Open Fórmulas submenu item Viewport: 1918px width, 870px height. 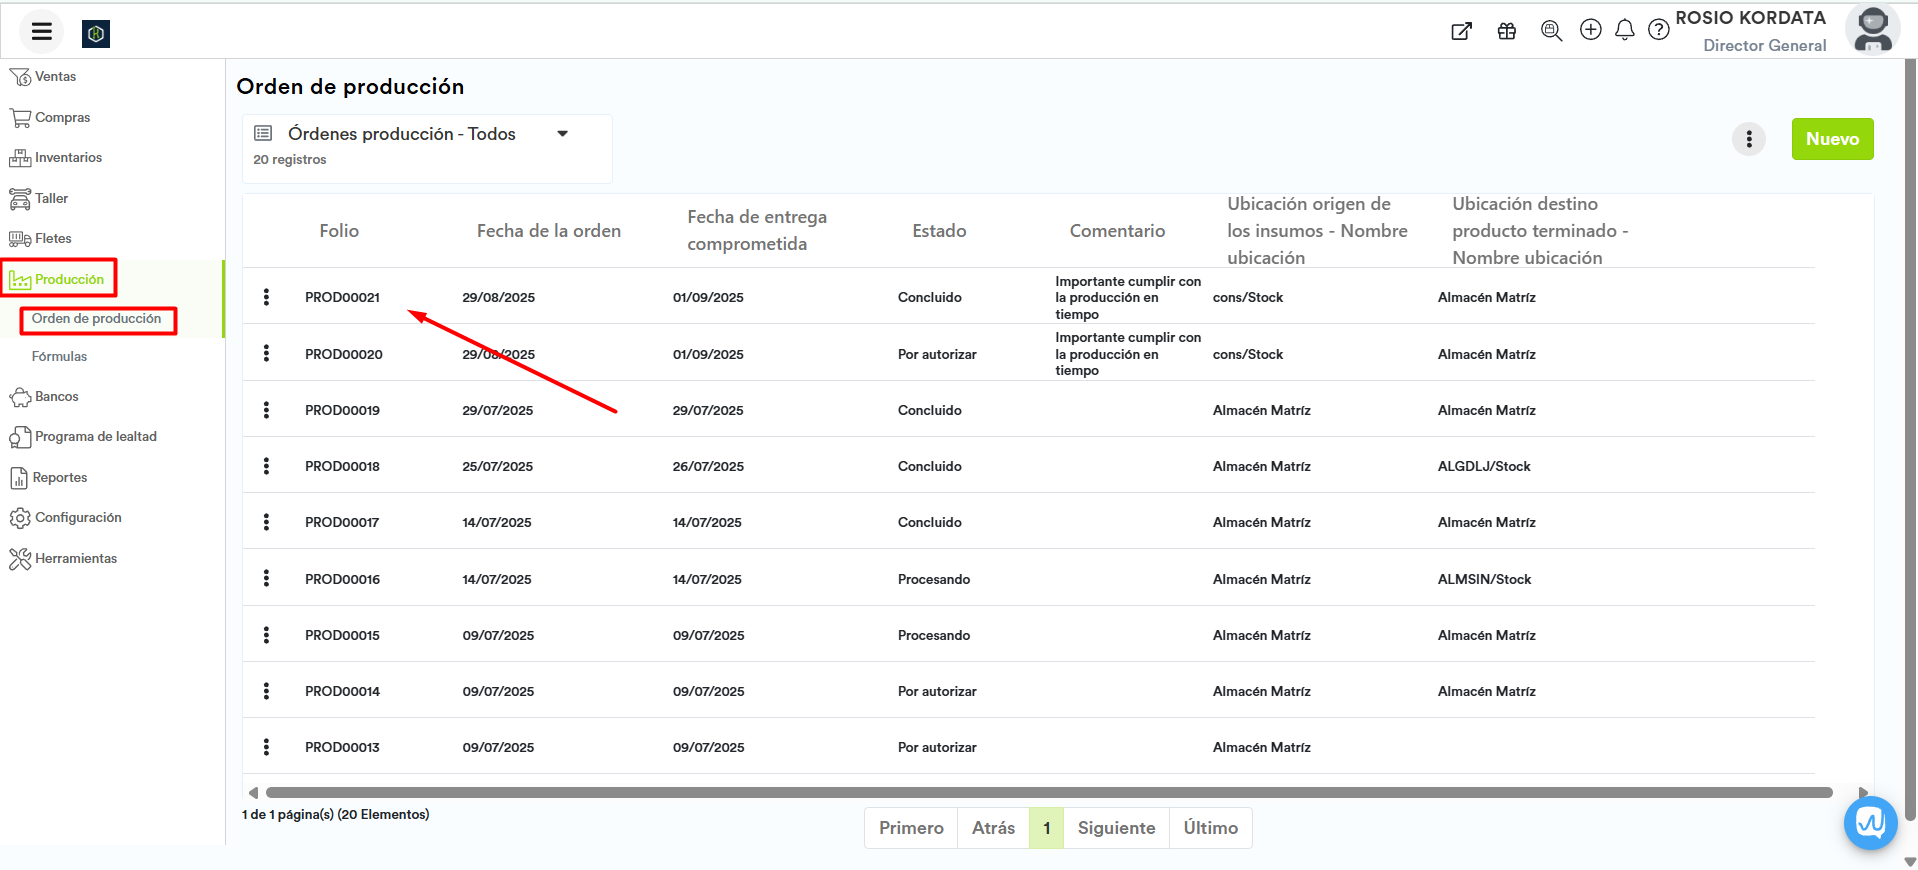pos(59,357)
